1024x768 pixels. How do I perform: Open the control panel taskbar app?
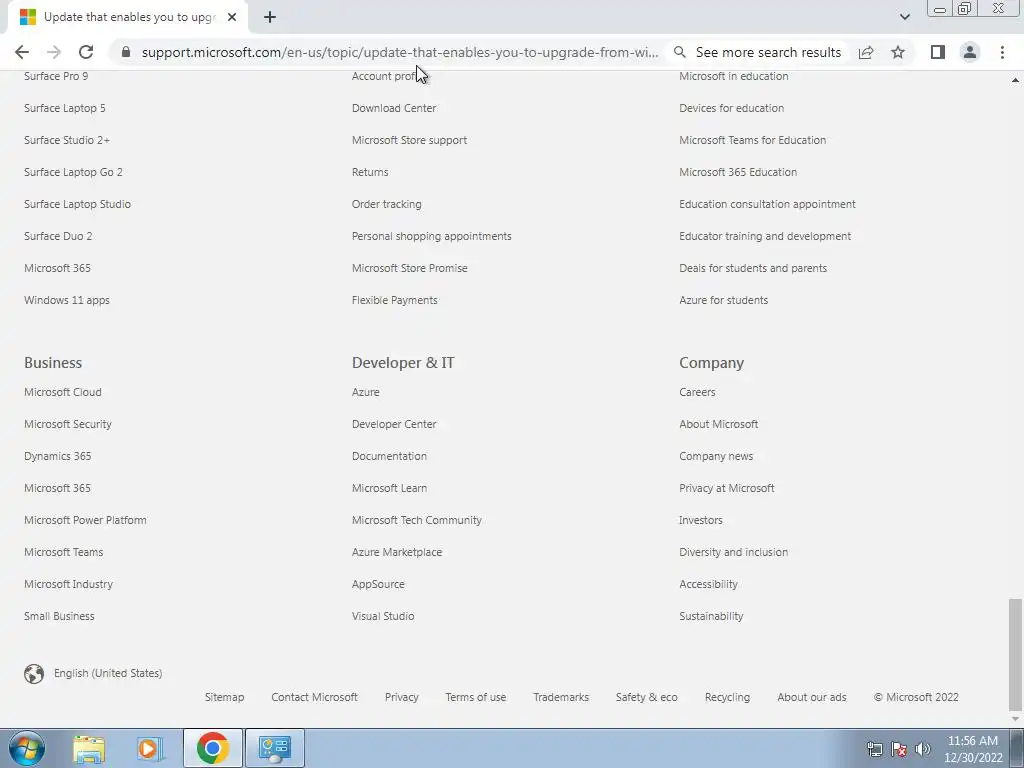pos(274,748)
